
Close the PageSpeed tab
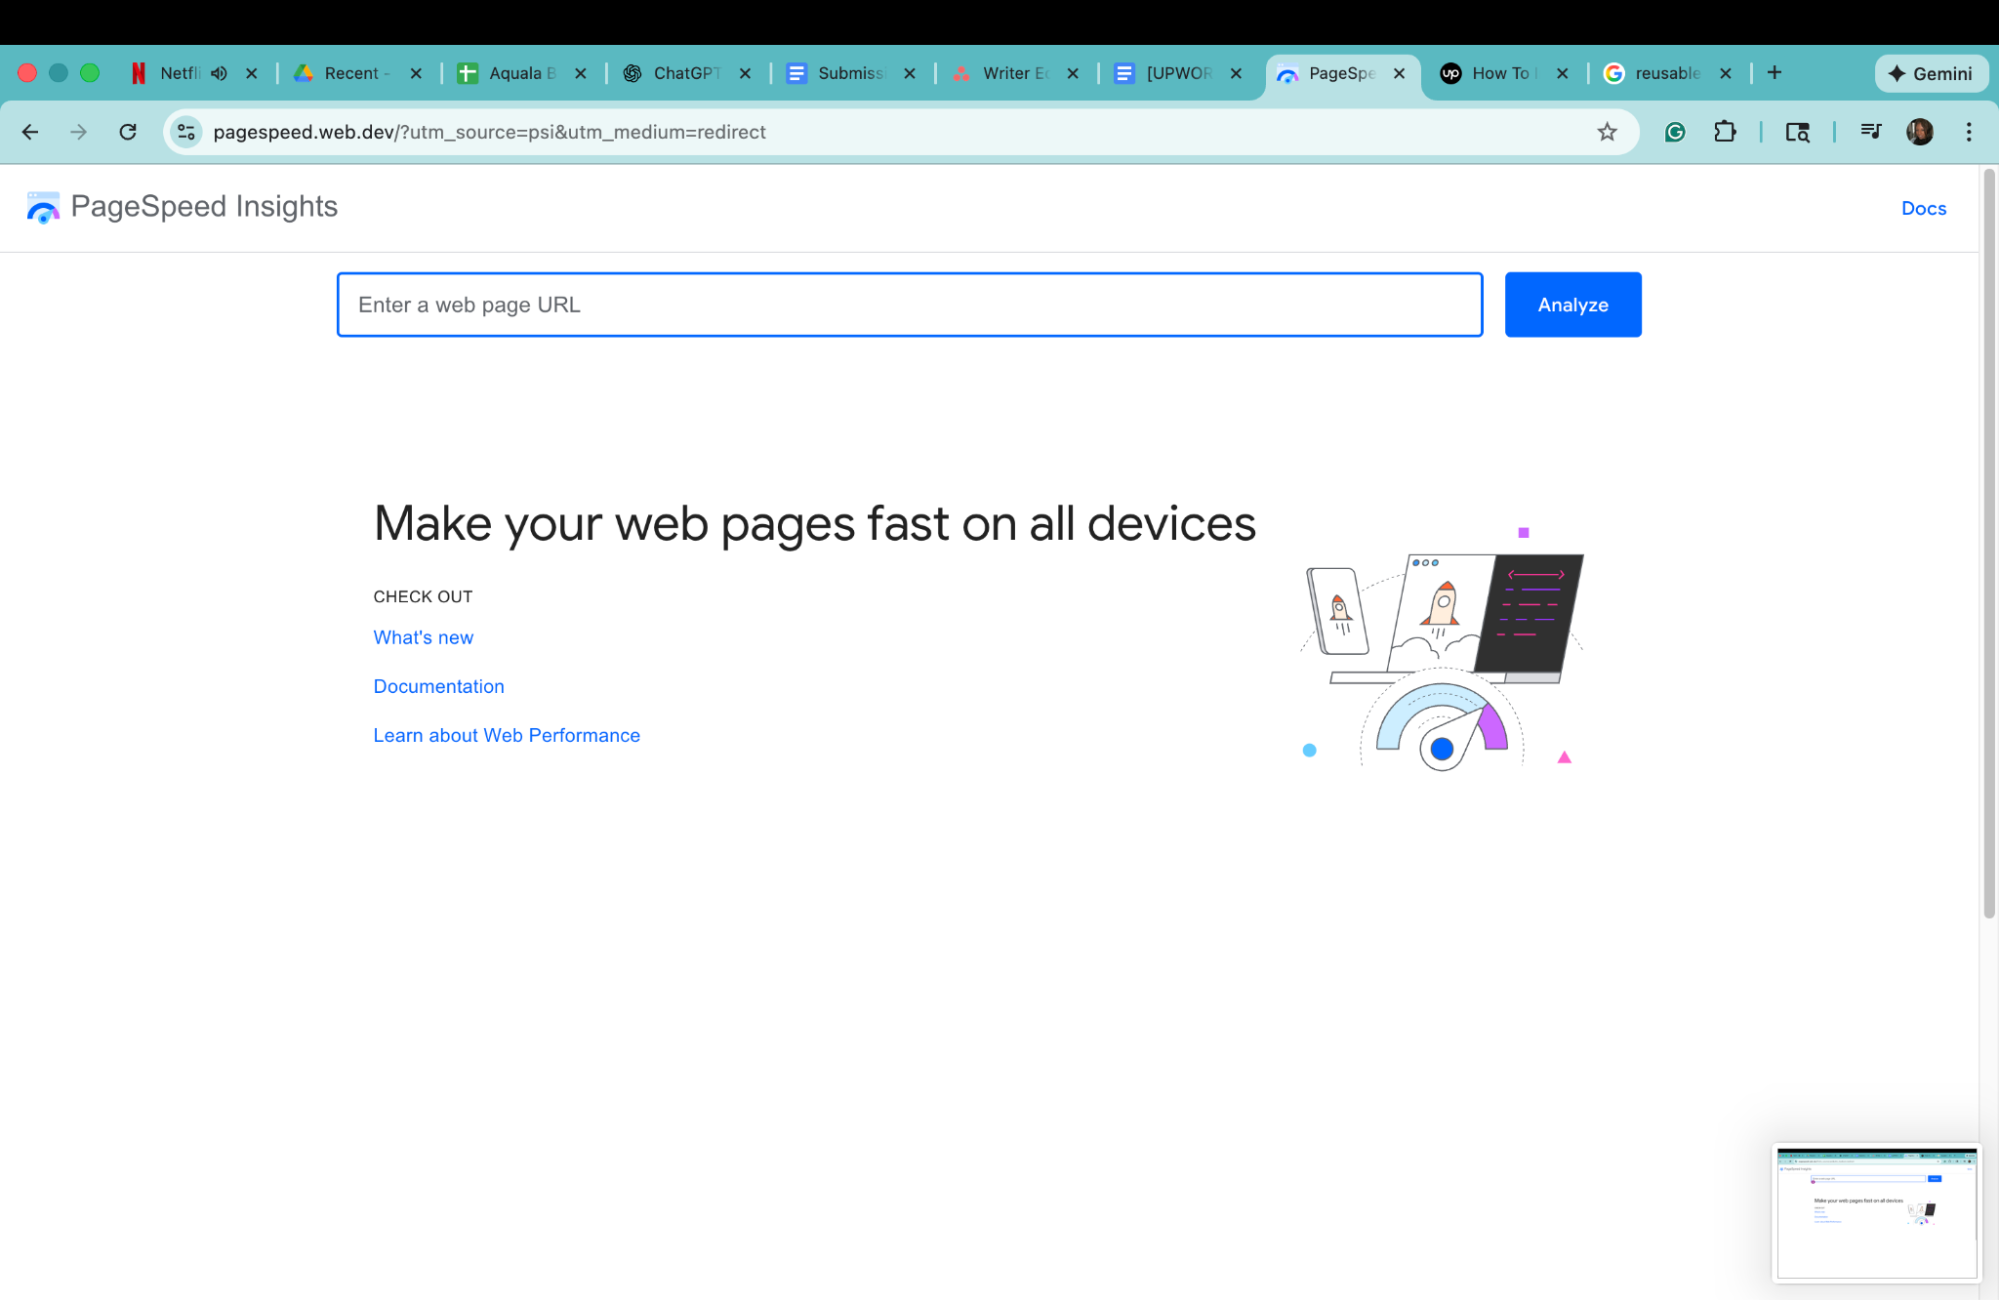pos(1399,73)
